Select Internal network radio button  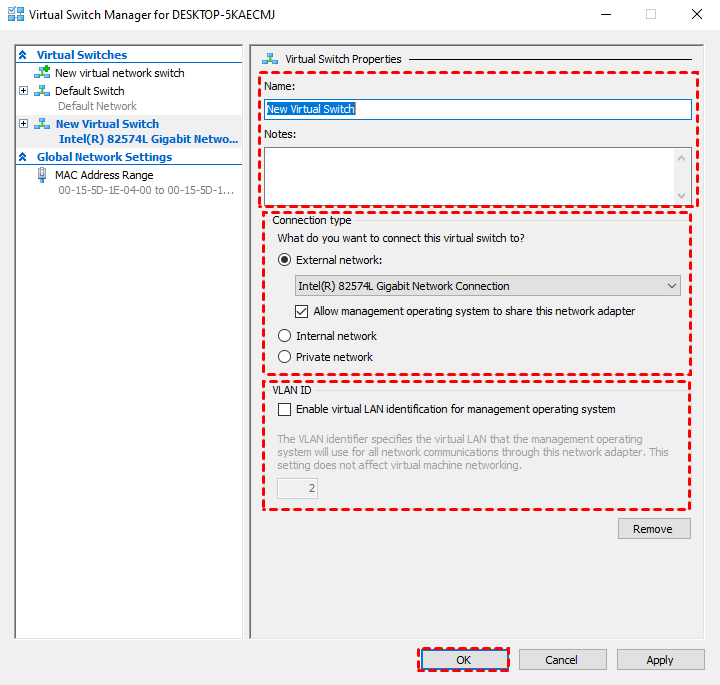coord(284,336)
